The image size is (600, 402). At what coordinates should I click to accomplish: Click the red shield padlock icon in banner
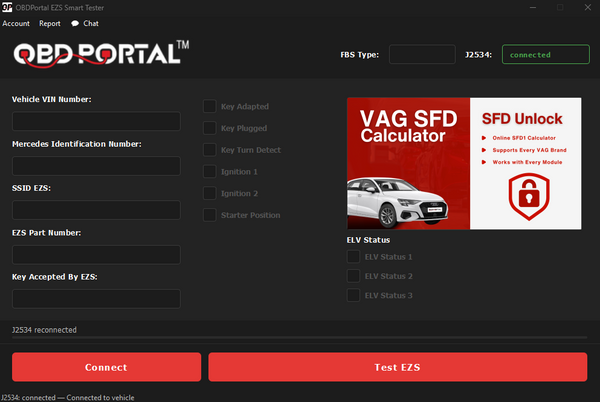tap(529, 196)
